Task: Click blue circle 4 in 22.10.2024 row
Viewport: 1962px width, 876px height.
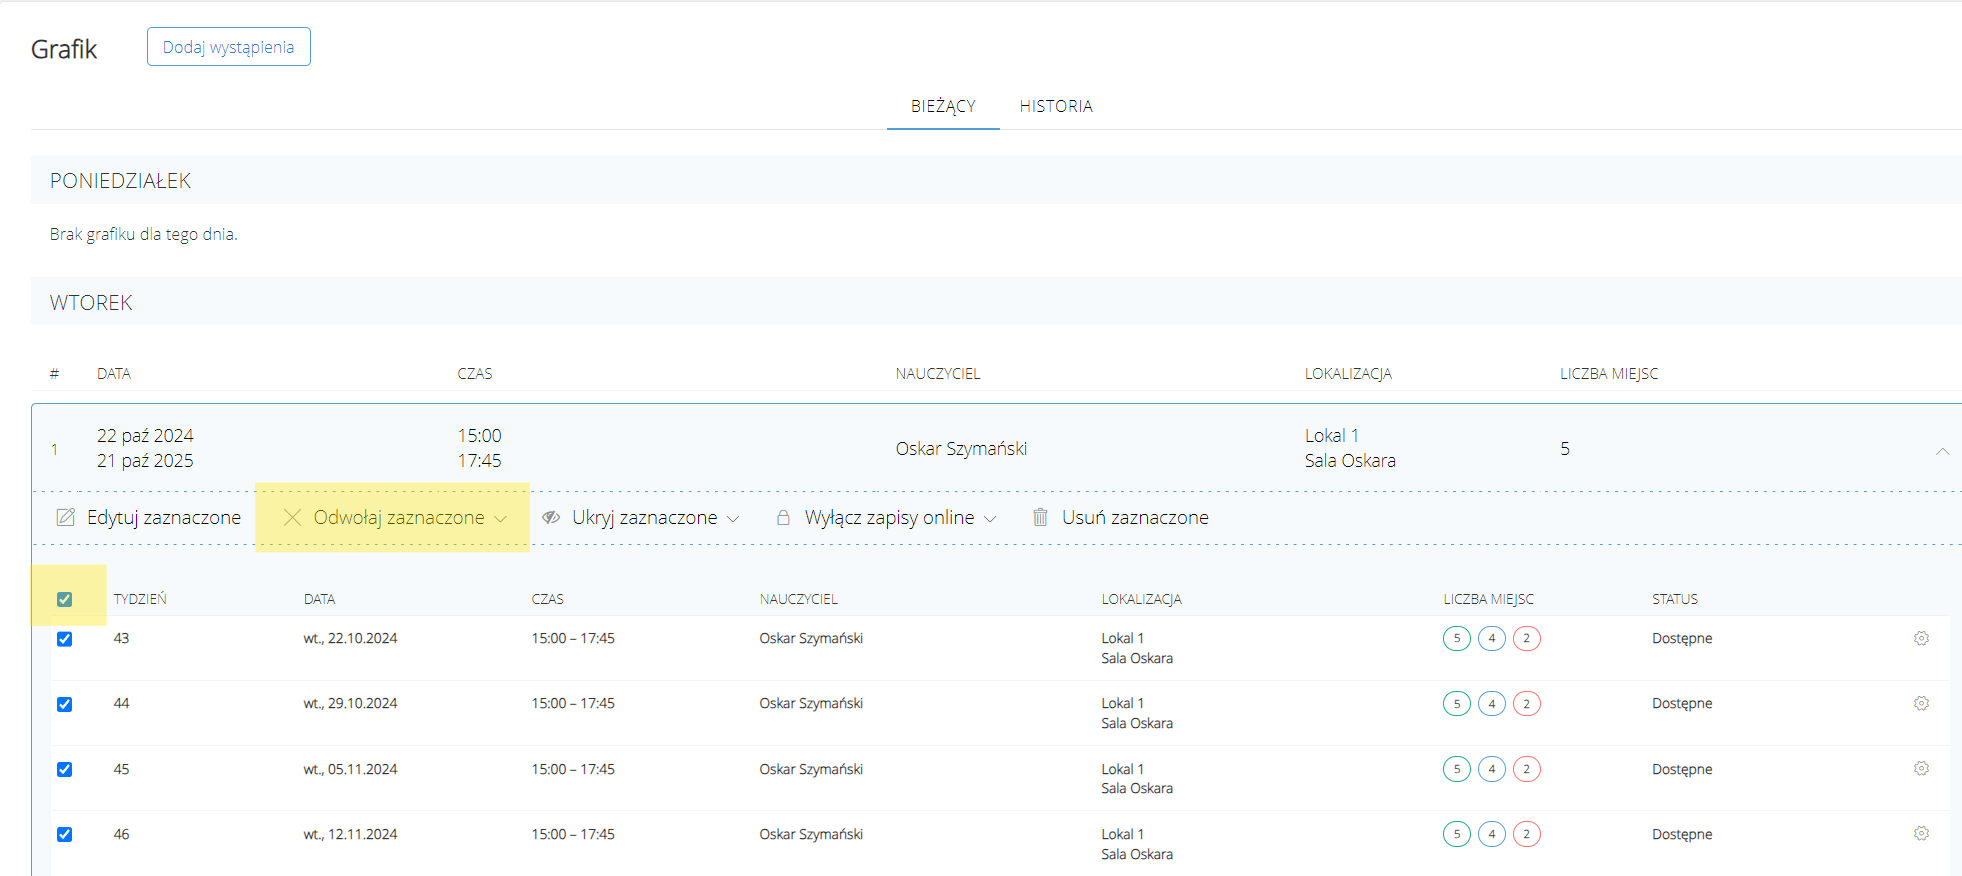Action: tap(1492, 638)
